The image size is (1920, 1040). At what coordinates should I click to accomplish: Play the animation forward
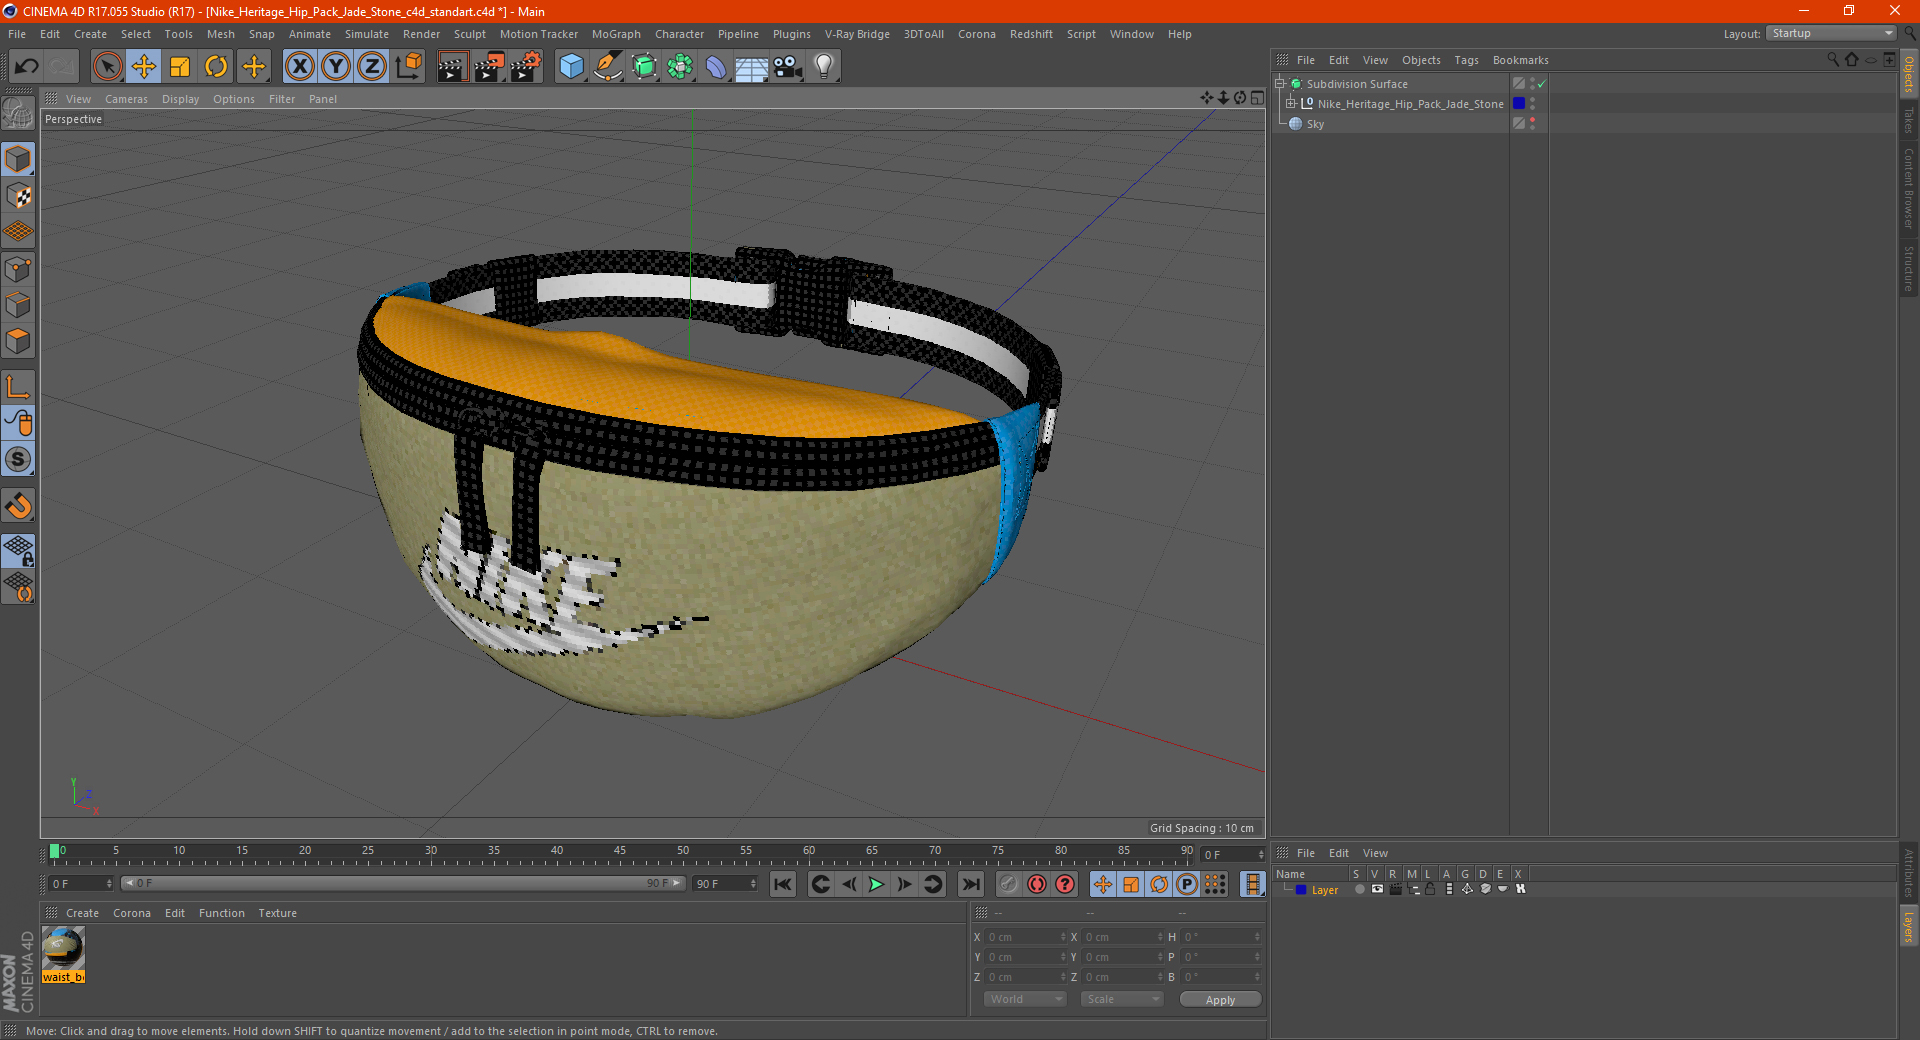coord(876,884)
